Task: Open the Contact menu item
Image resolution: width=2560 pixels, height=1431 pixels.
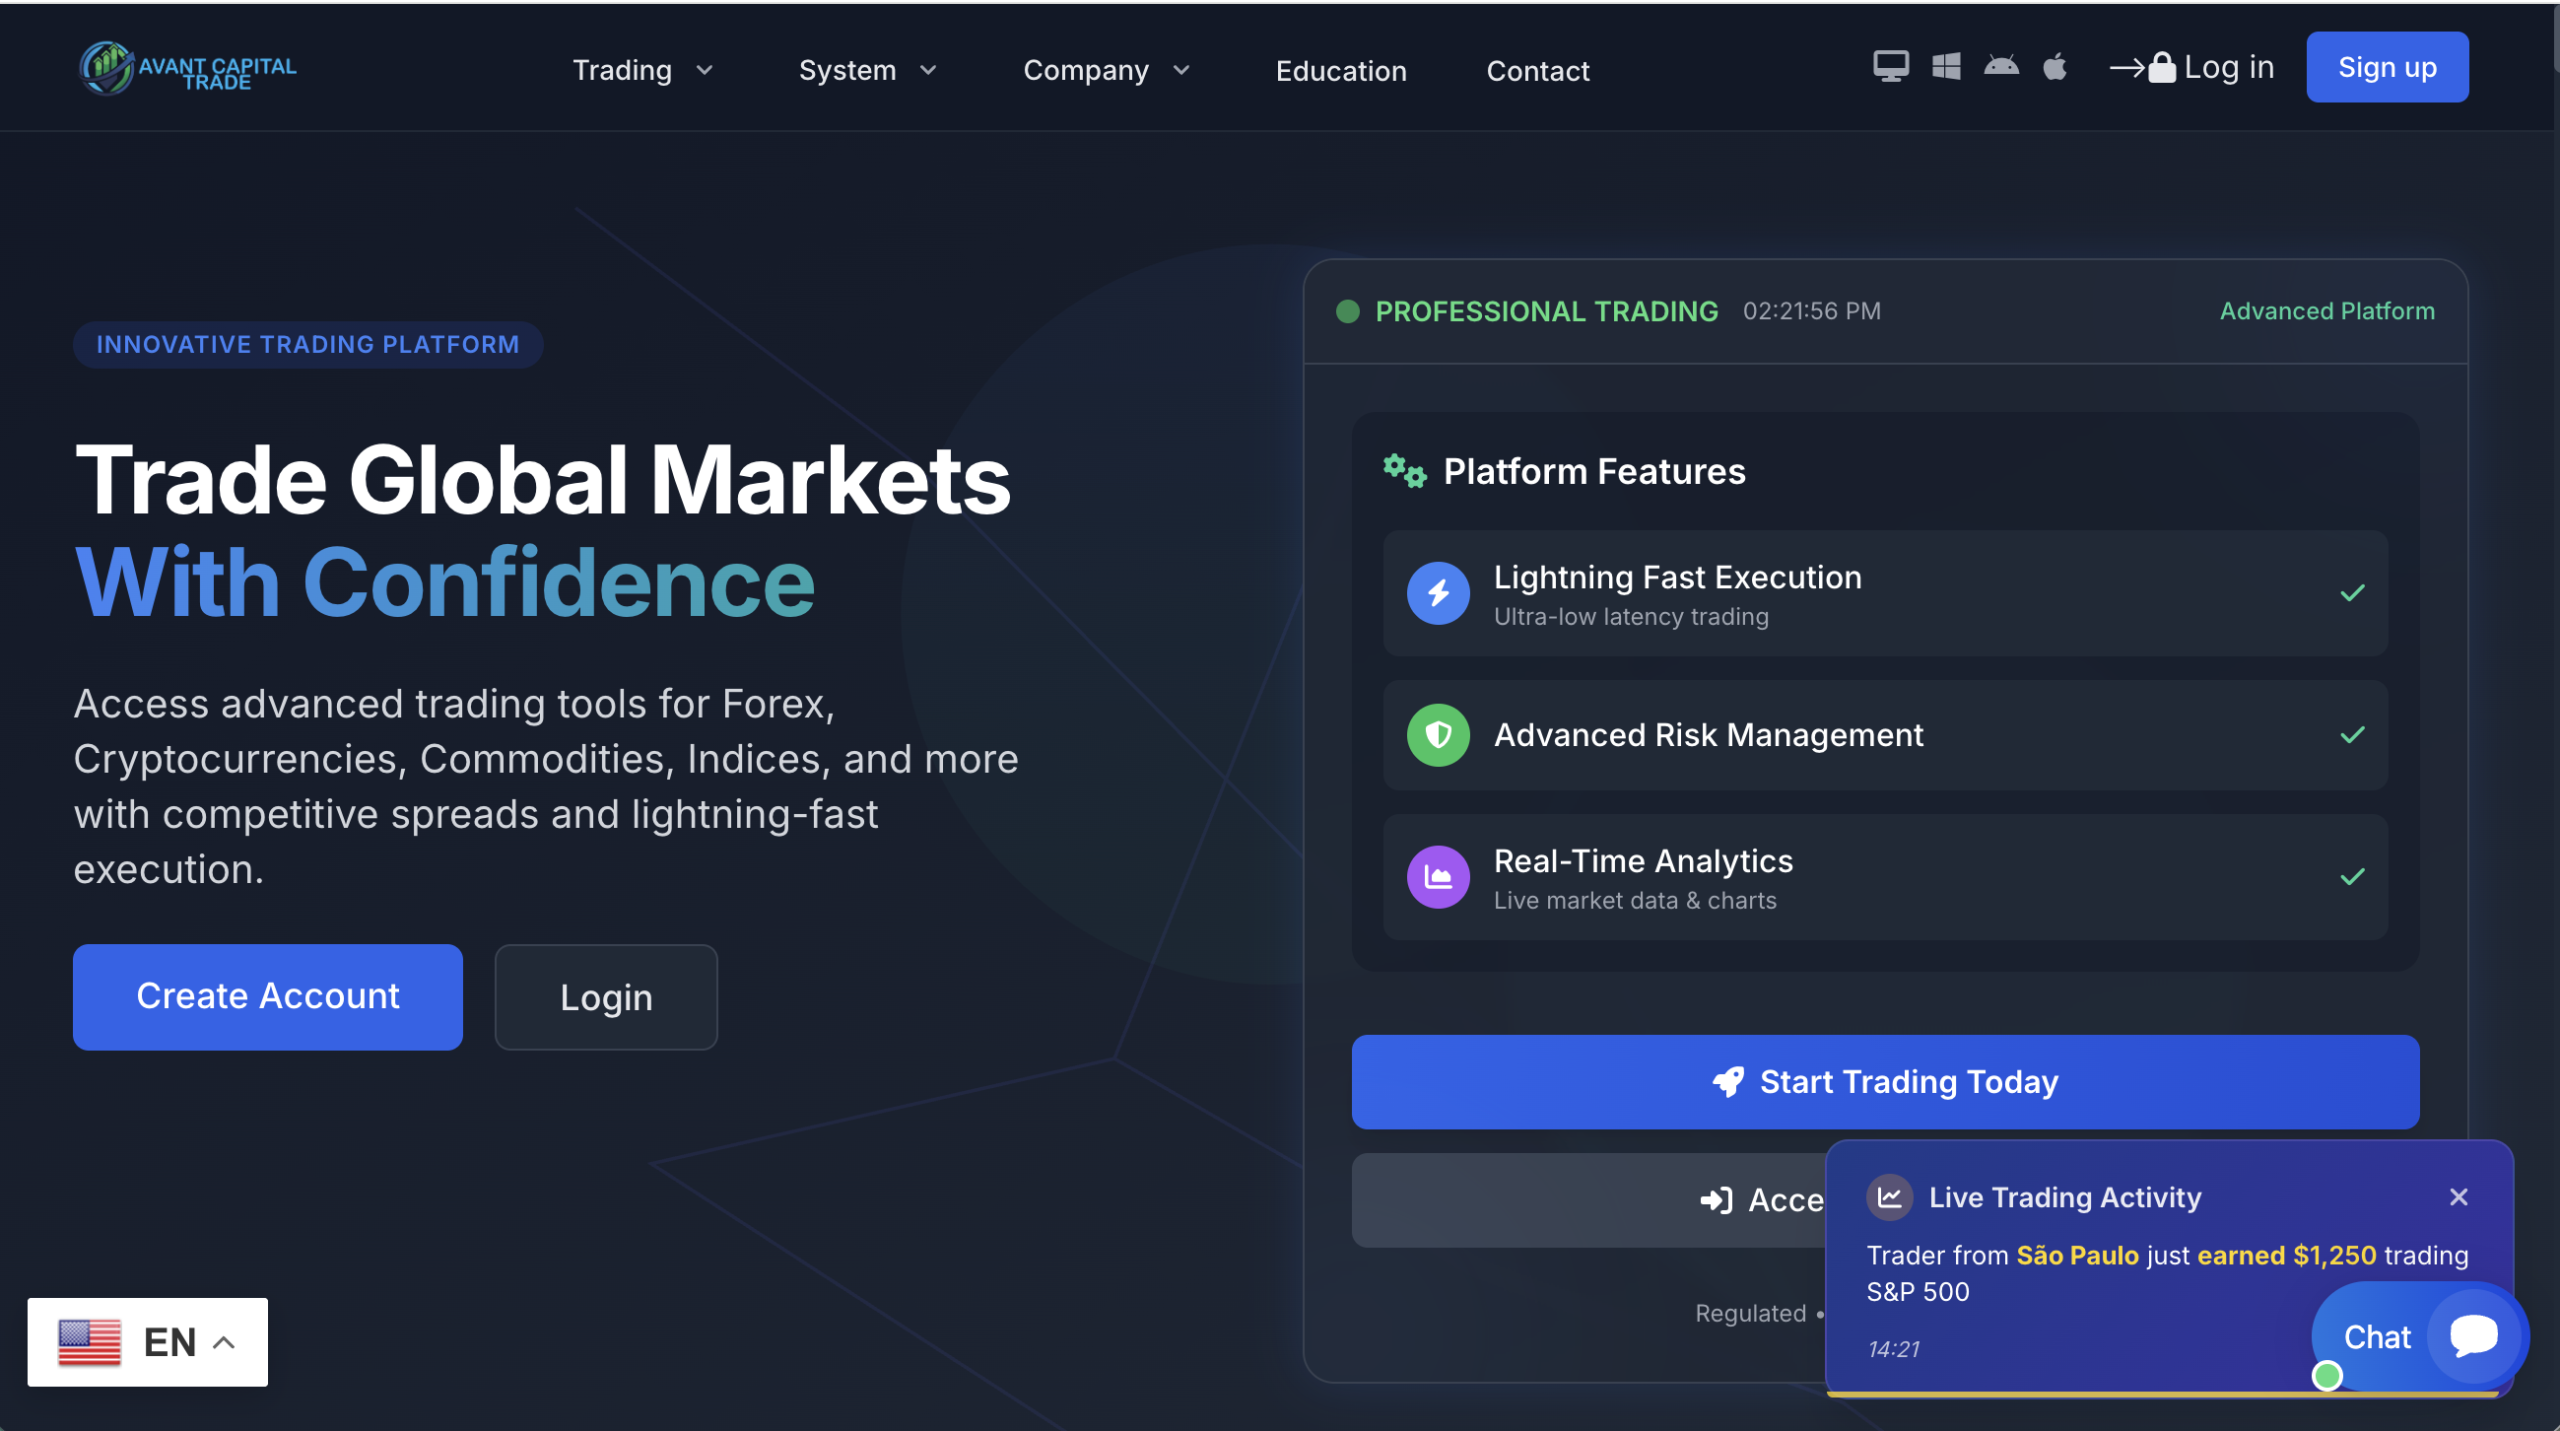Action: click(x=1537, y=71)
